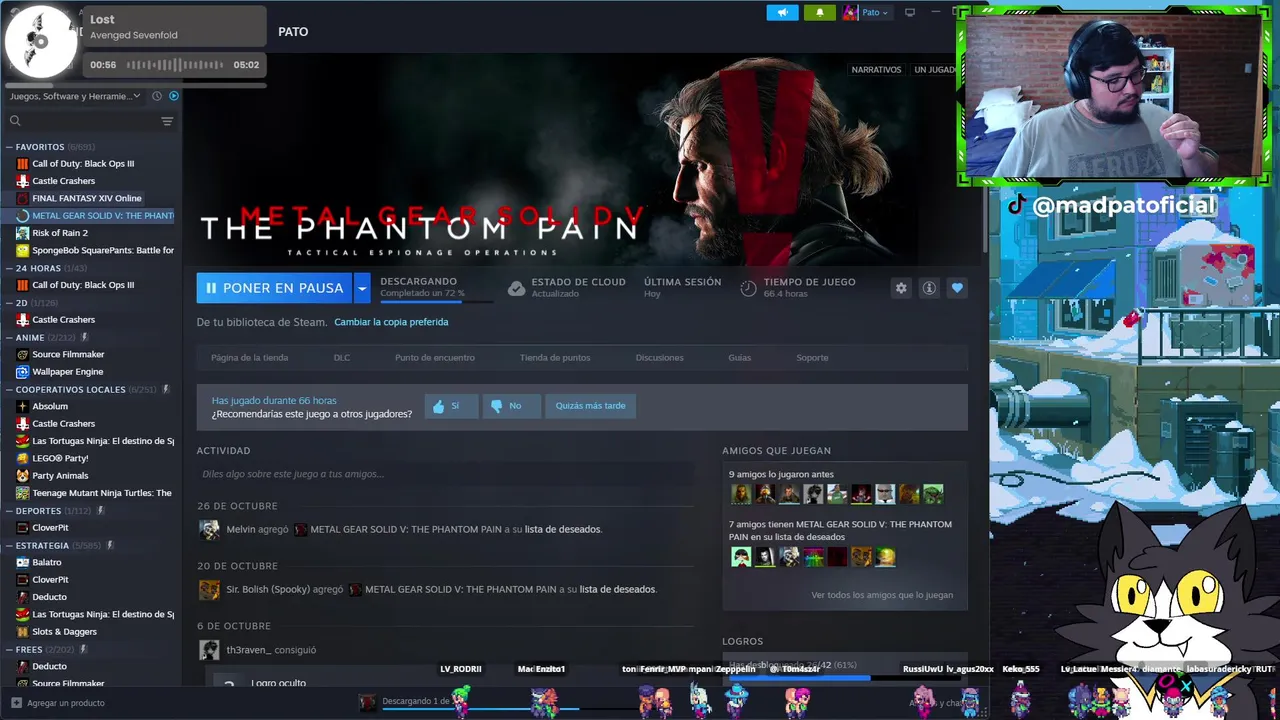Open the Poner en pausa dropdown arrow

coord(362,288)
